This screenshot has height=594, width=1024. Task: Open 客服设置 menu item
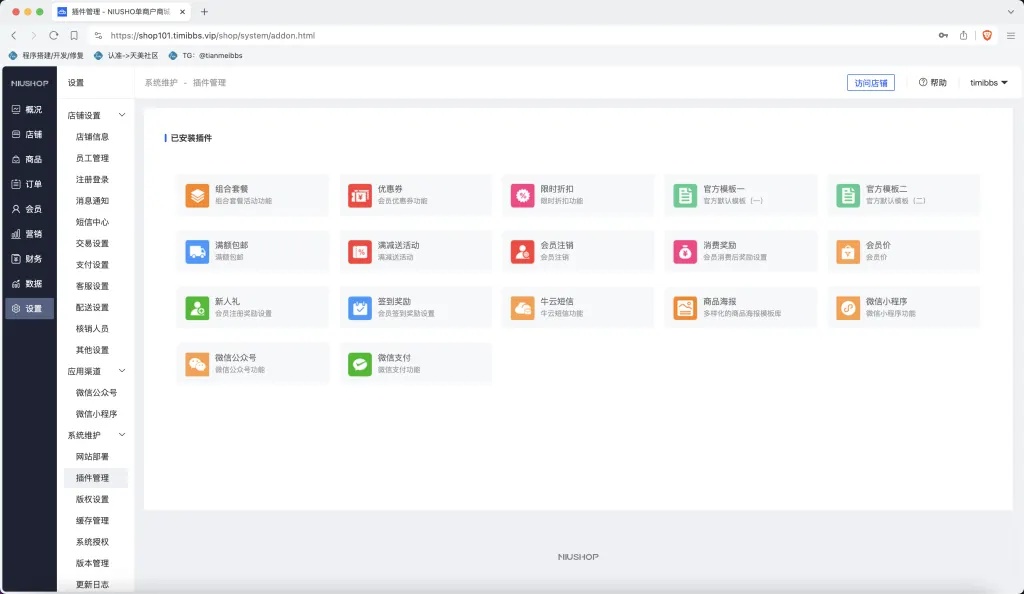92,286
